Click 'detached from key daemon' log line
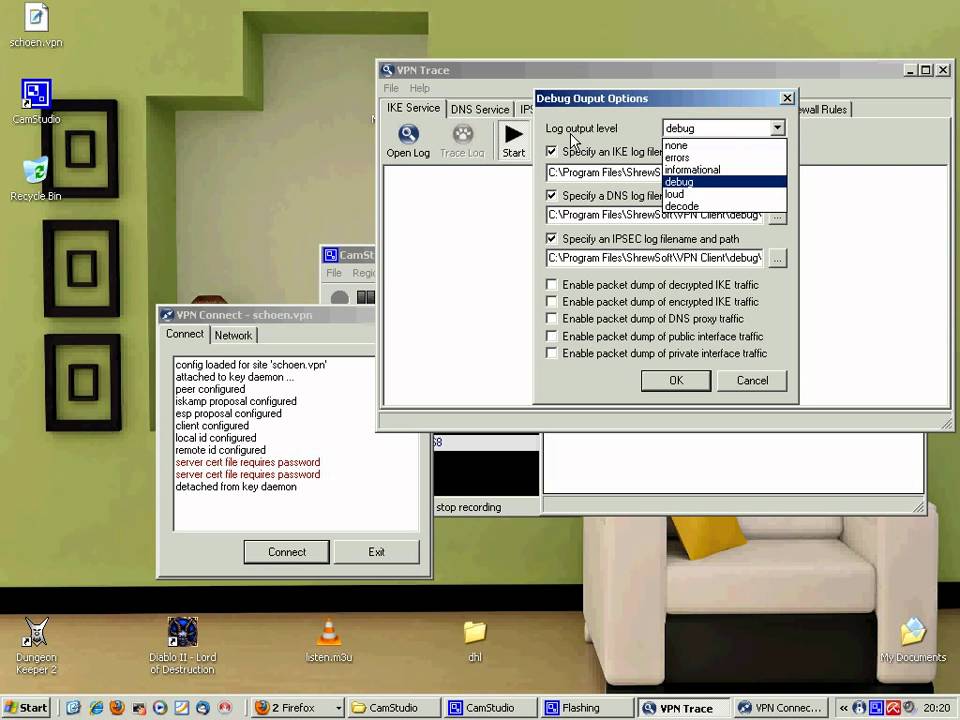The height and width of the screenshot is (720, 960). [x=236, y=487]
